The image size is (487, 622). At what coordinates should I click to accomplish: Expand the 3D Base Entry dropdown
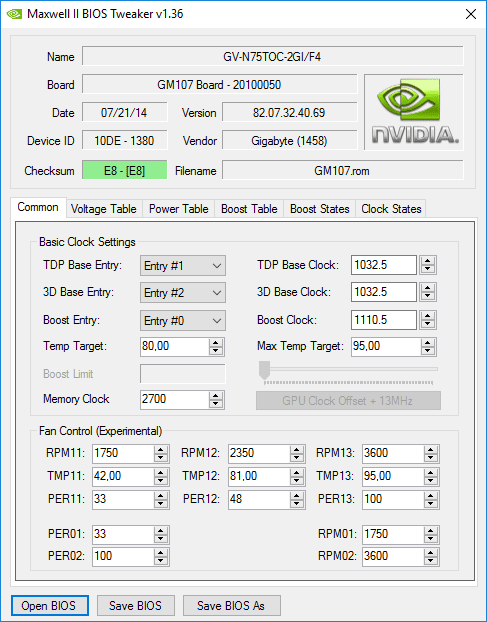(x=183, y=293)
